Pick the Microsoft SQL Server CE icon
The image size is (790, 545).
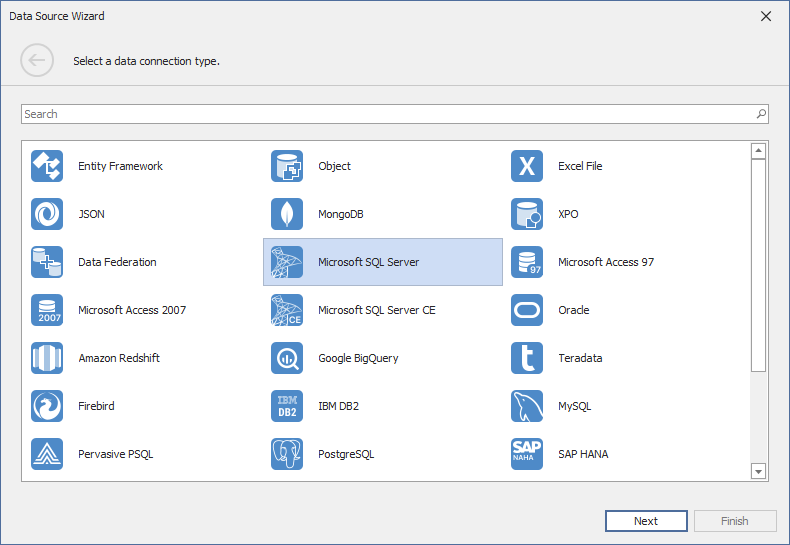coord(287,310)
